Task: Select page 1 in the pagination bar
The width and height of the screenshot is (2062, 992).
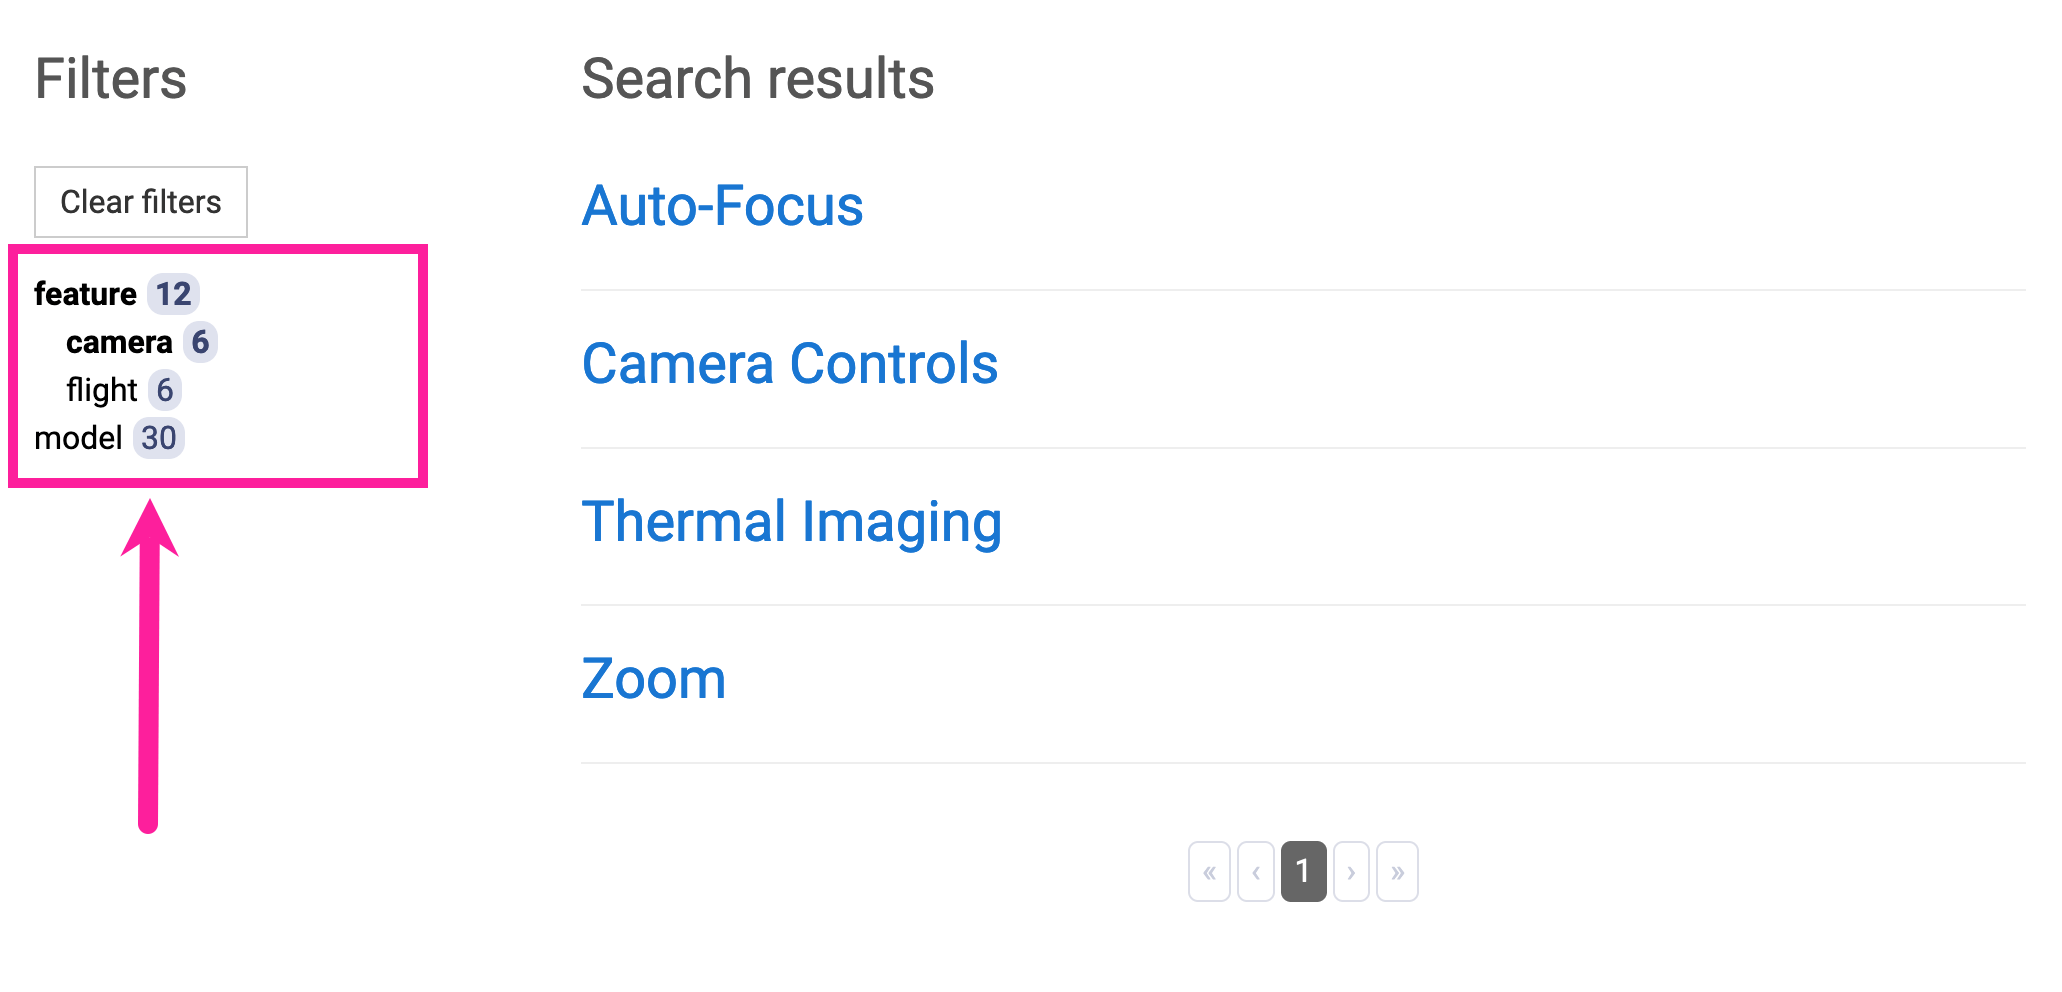Action: 1303,871
